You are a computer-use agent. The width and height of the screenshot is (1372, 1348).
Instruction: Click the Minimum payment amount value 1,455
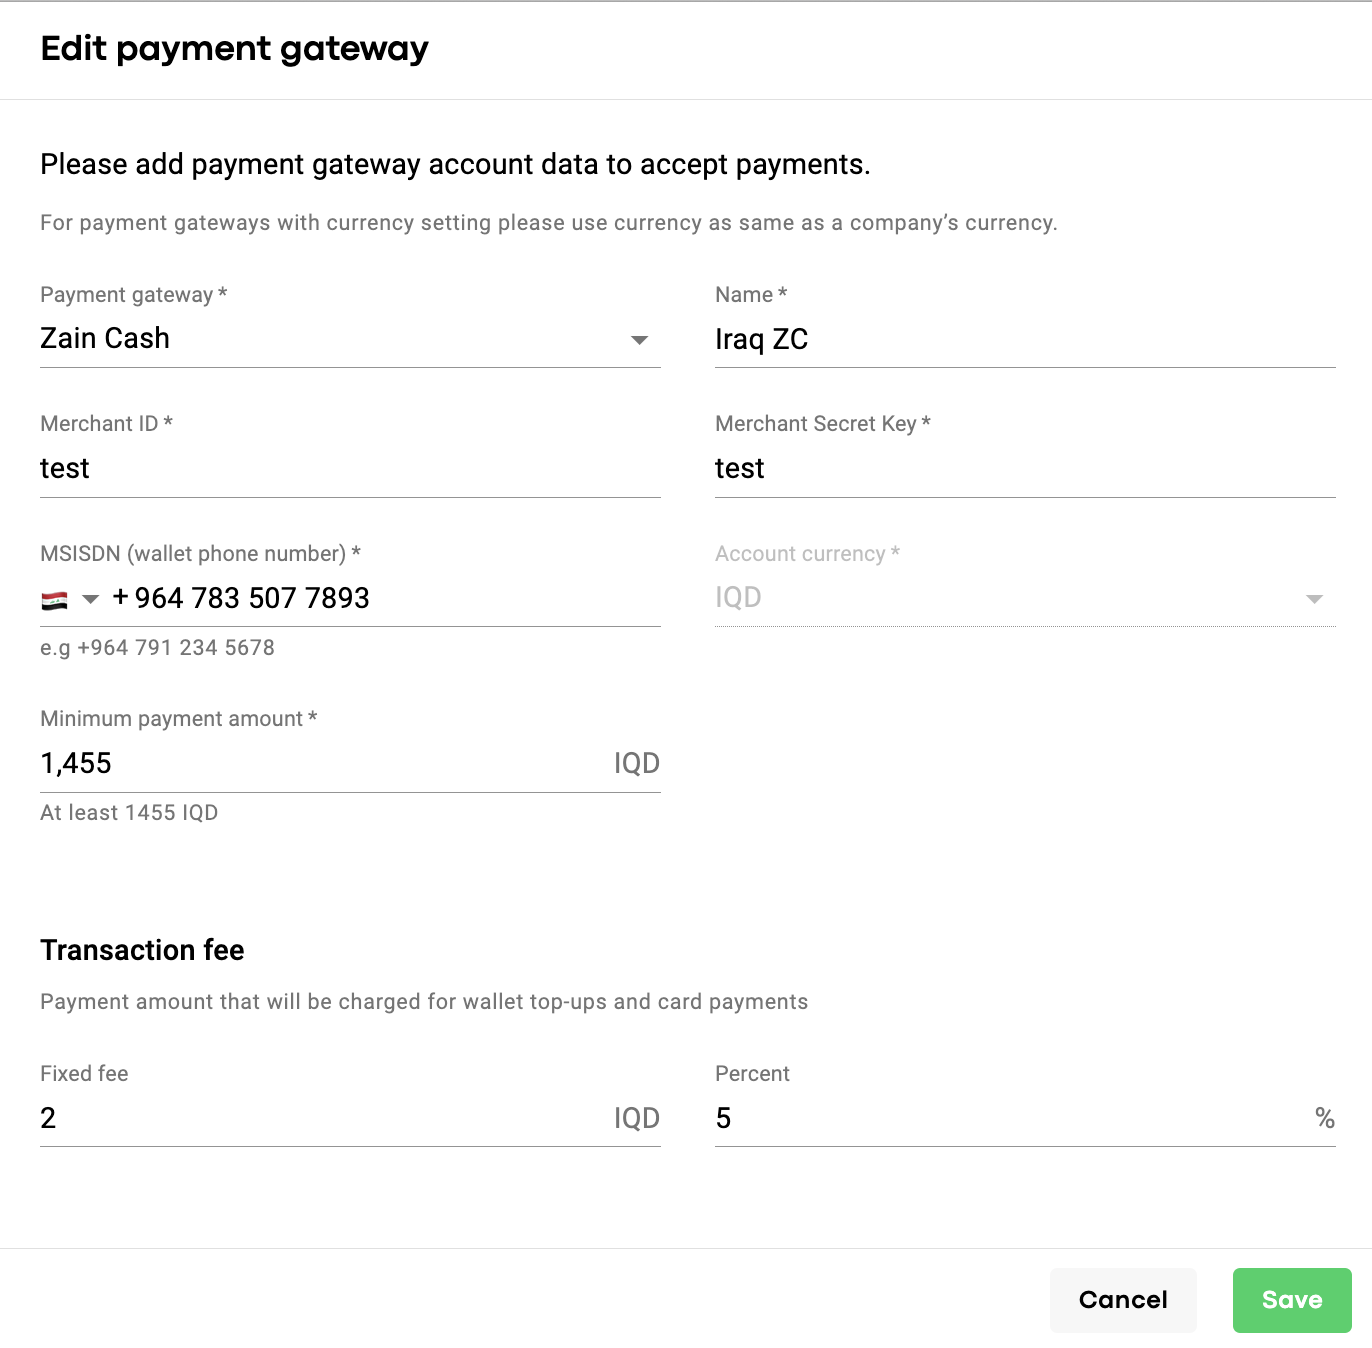click(x=76, y=764)
